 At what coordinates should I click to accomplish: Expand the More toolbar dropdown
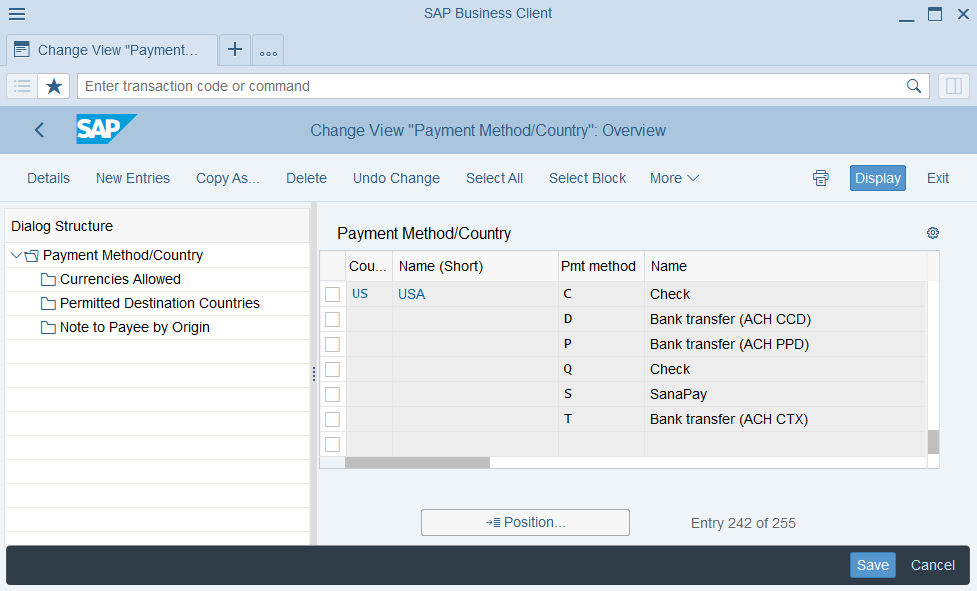[674, 178]
